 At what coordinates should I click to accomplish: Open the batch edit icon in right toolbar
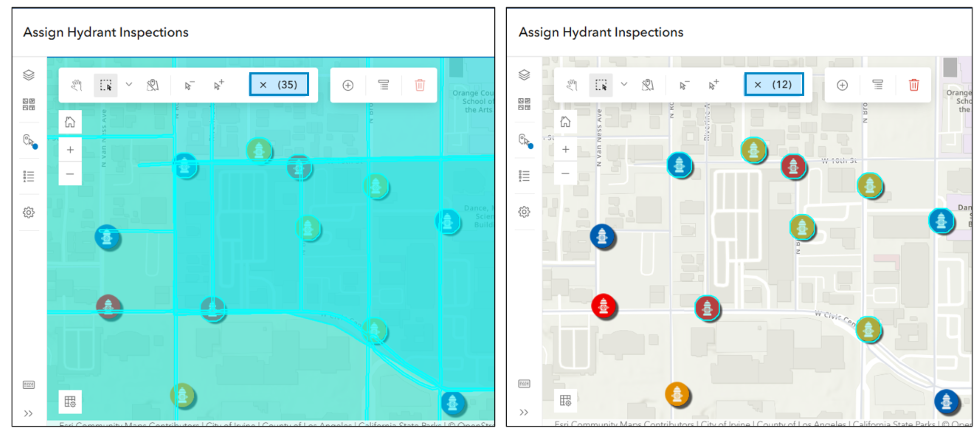(877, 85)
